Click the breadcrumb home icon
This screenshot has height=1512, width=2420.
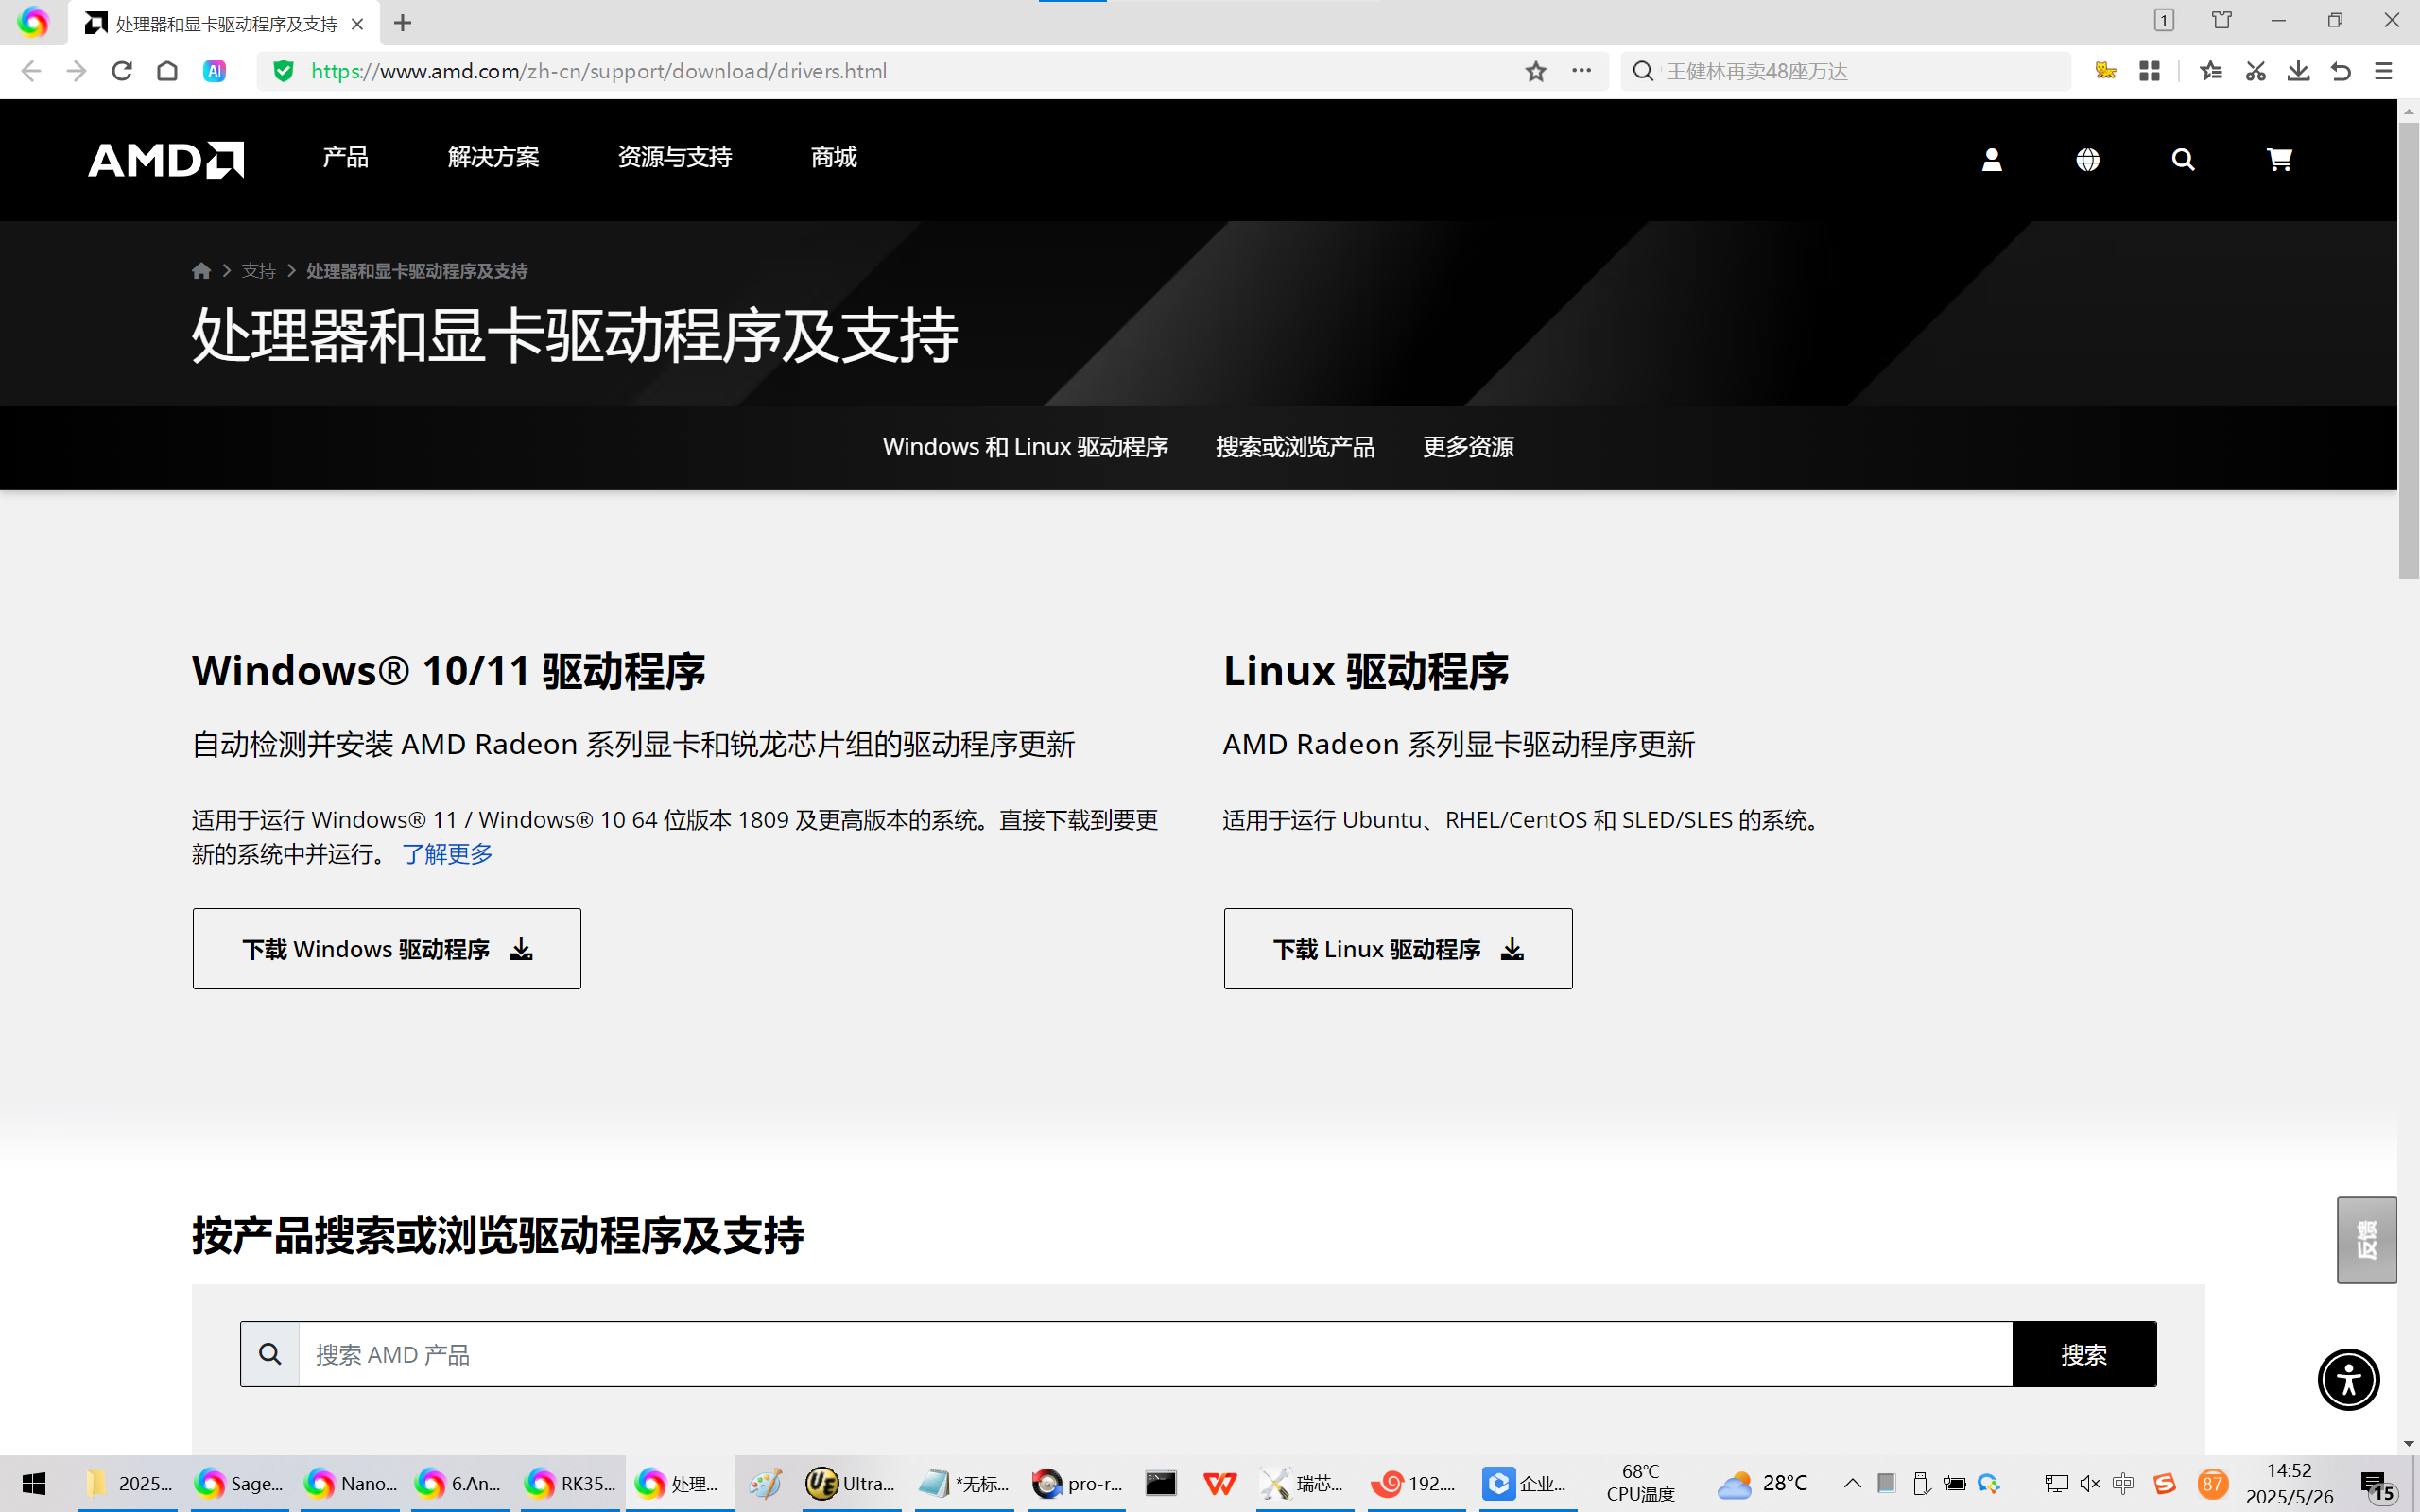click(201, 271)
